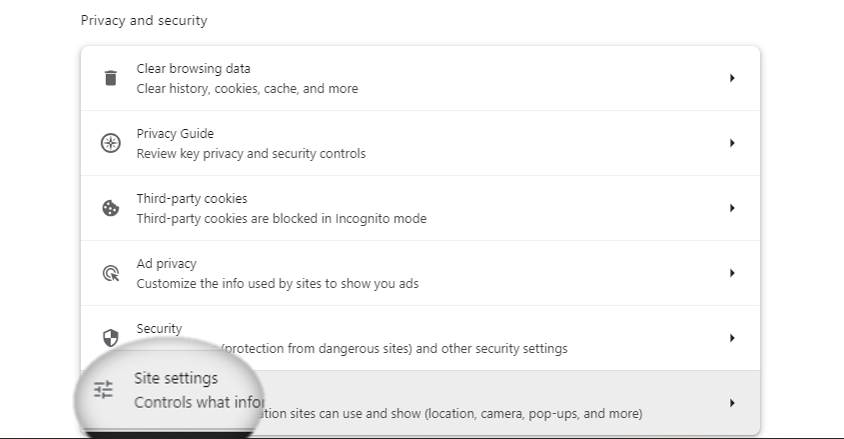Expand the Site settings row arrow
The height and width of the screenshot is (439, 844).
732,403
